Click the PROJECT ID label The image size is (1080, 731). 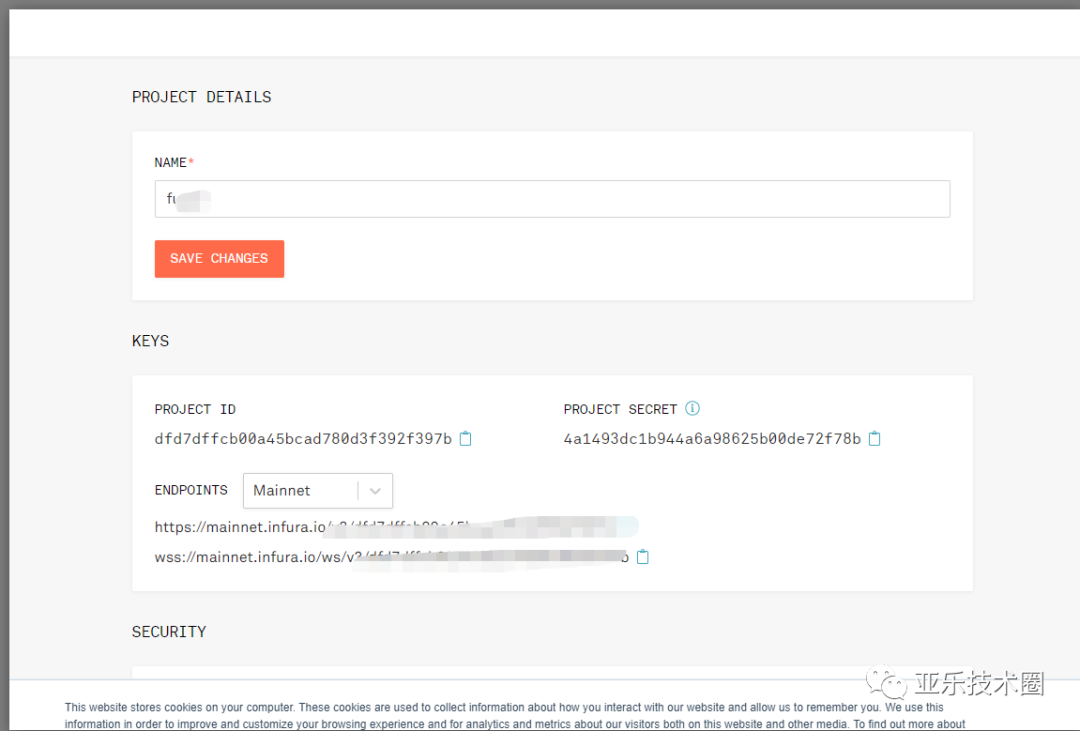tap(195, 409)
